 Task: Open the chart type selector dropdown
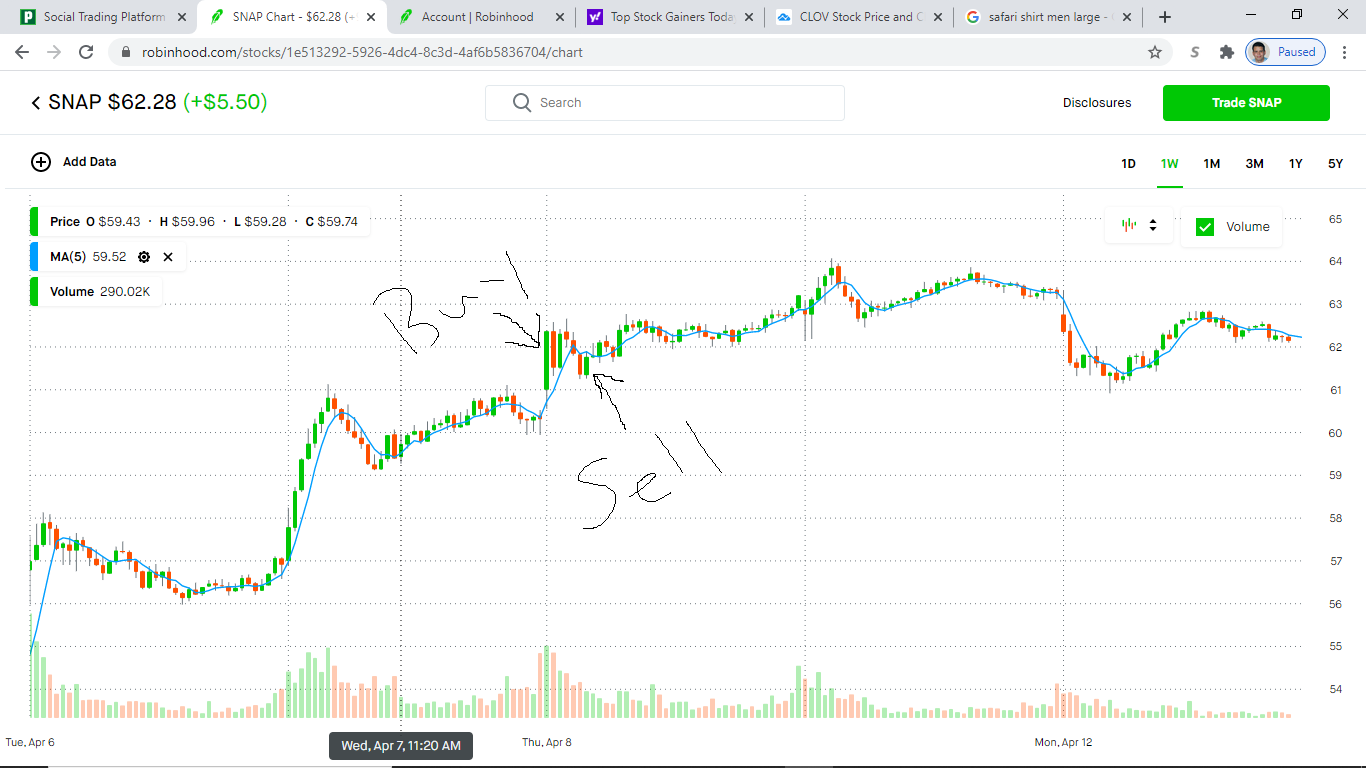point(1140,226)
